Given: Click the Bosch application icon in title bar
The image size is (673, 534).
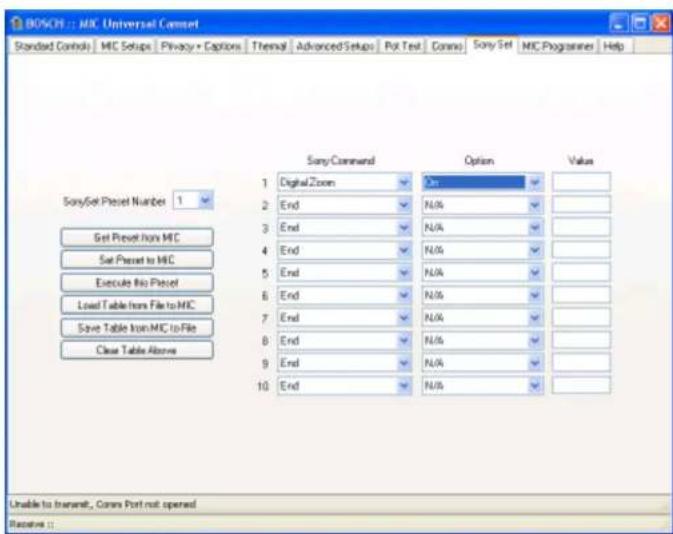Looking at the screenshot, I should click(17, 23).
